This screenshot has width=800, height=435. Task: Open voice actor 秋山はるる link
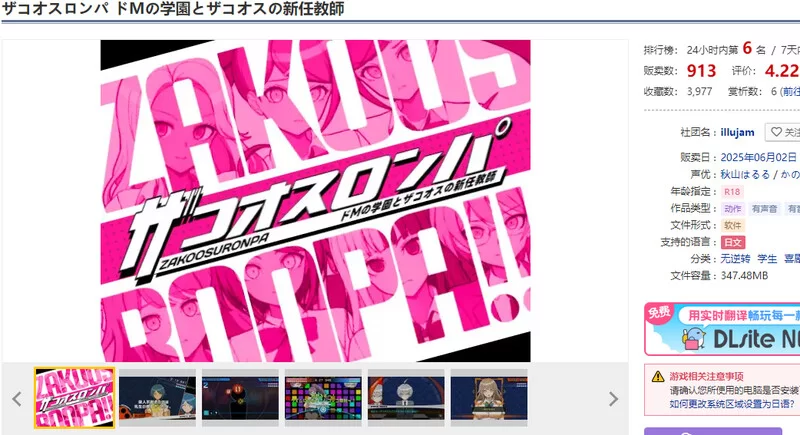point(745,174)
